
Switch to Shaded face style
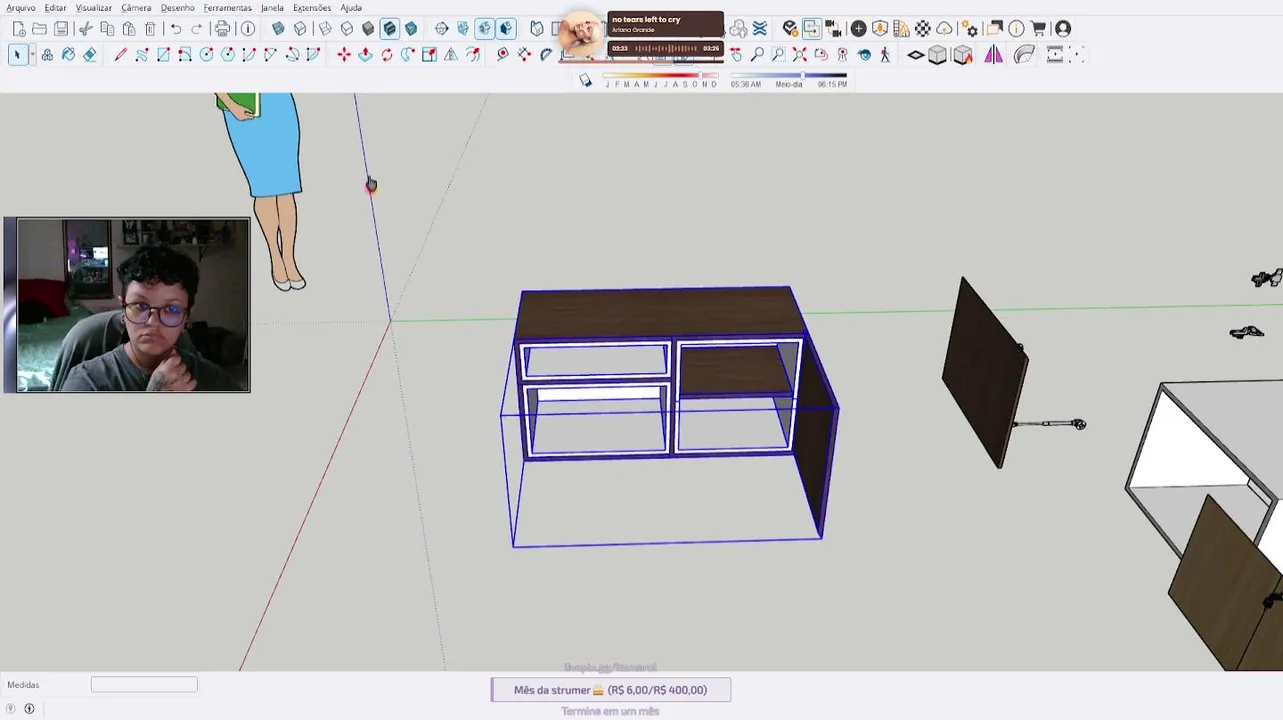368,29
